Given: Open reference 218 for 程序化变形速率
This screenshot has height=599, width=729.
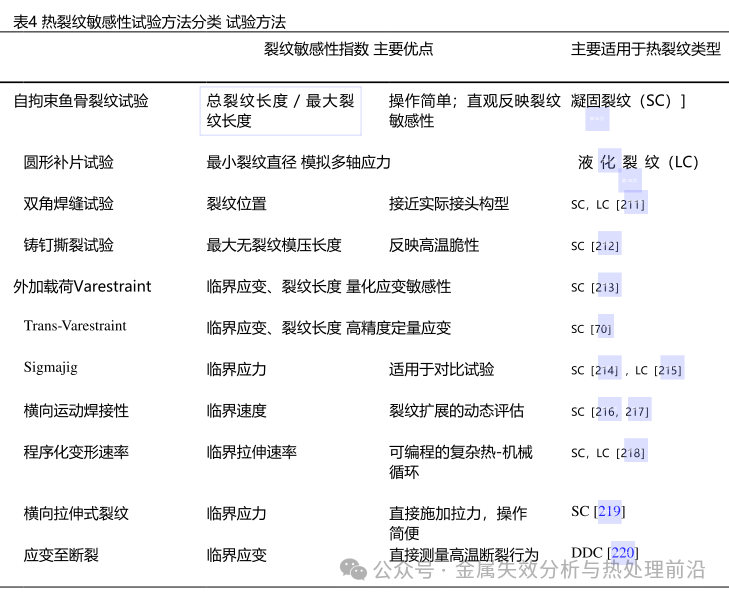Looking at the screenshot, I should point(631,453).
